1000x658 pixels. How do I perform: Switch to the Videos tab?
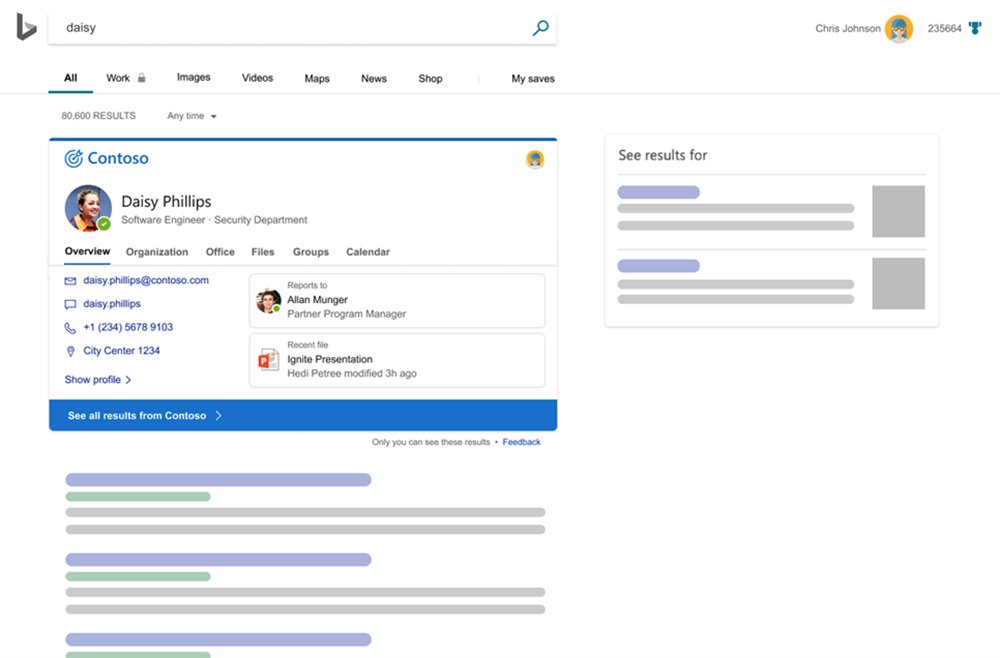pos(257,78)
